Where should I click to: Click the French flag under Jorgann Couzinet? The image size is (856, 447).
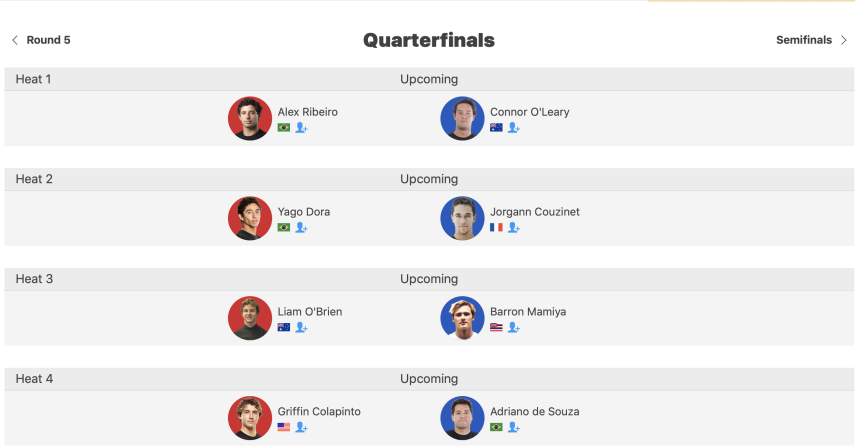tap(496, 228)
